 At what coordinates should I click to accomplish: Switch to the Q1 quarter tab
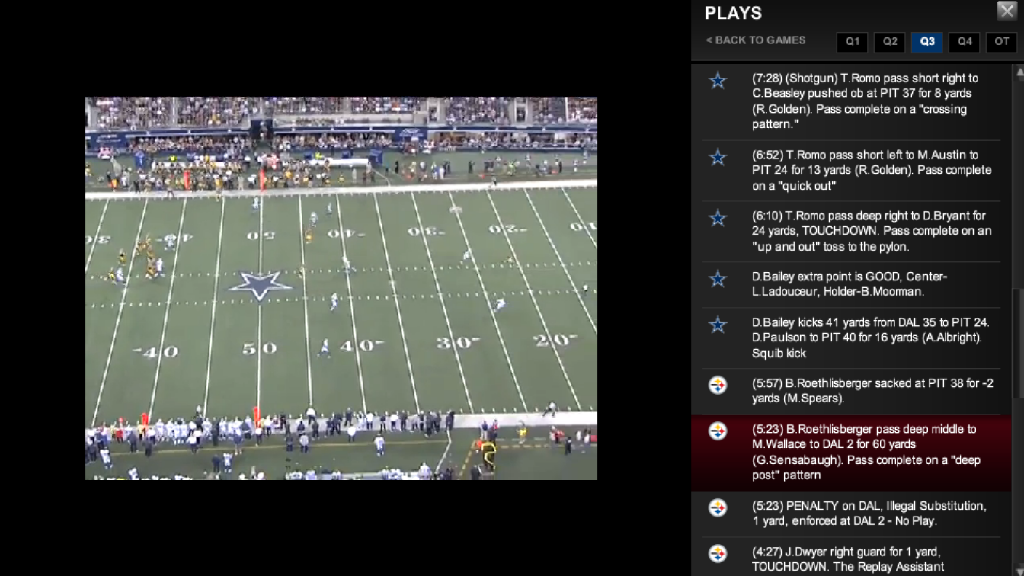pos(852,42)
